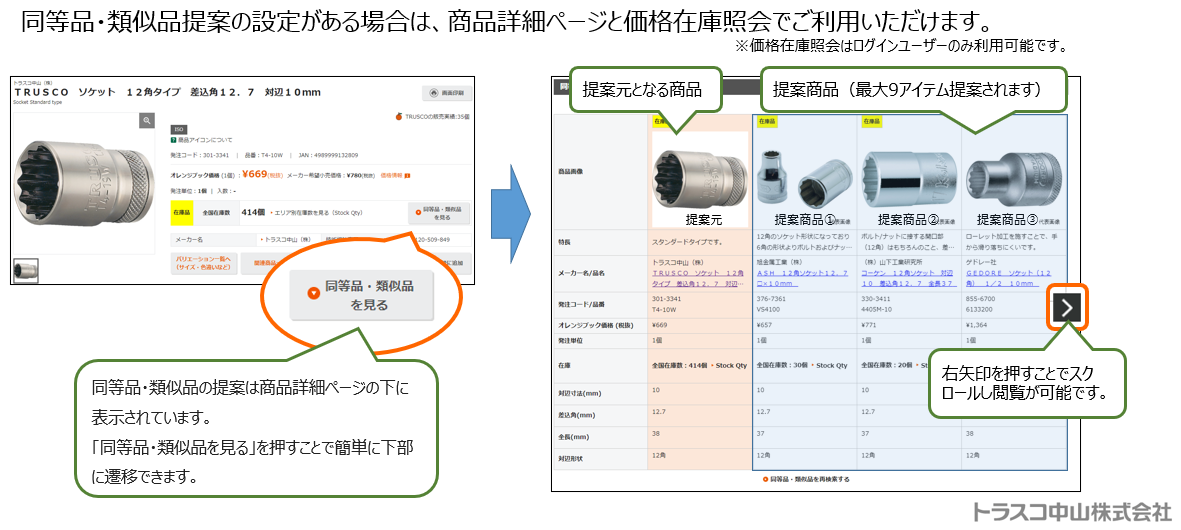Screen dimensions: 1181x530
Task: Open the 価格情報 link beside maker price
Action: tap(396, 175)
